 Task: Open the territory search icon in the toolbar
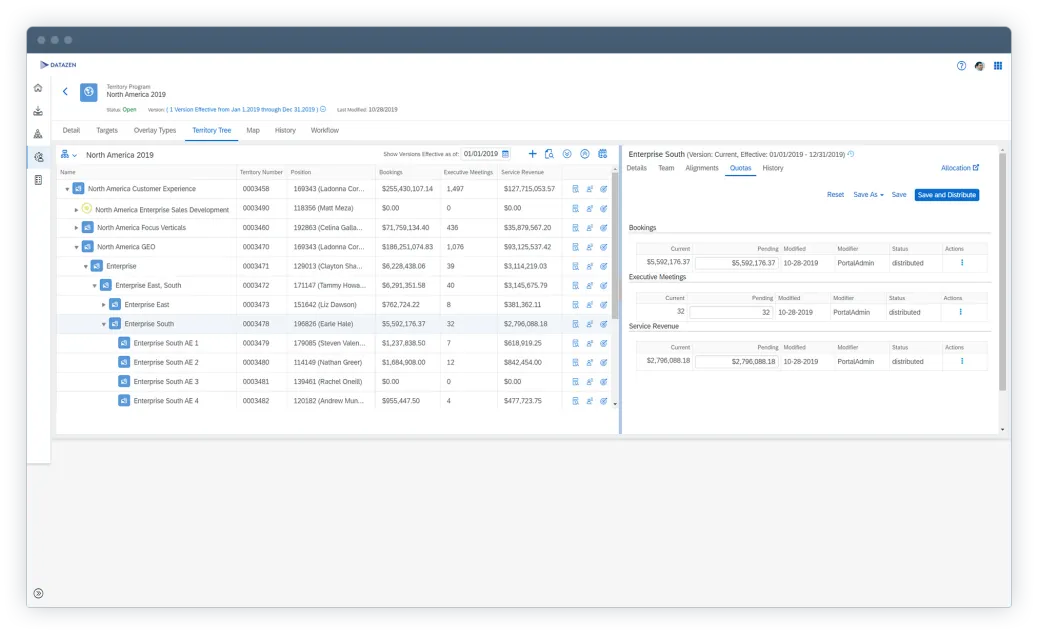point(550,154)
